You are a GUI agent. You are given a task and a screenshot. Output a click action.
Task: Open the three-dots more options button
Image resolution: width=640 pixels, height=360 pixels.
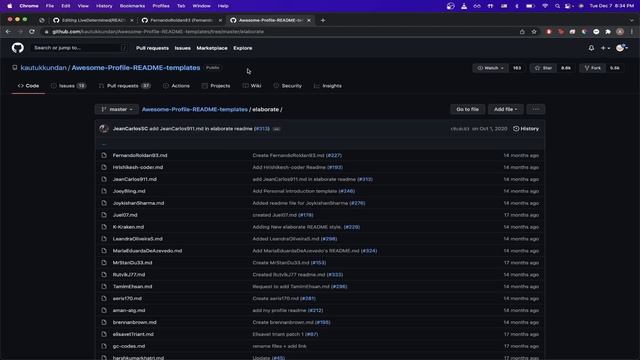(x=536, y=109)
